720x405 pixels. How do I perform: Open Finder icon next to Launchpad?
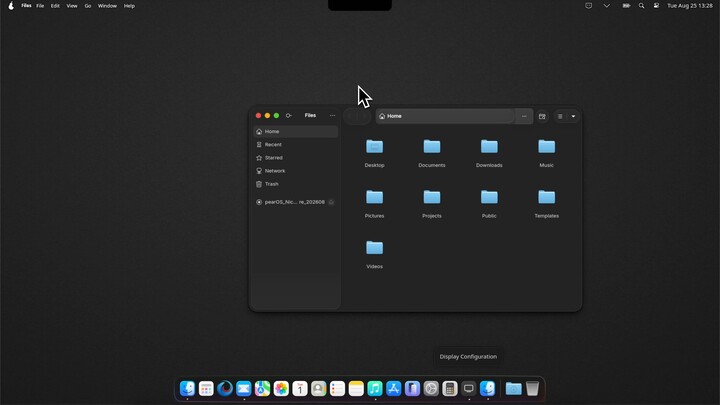[x=187, y=388]
